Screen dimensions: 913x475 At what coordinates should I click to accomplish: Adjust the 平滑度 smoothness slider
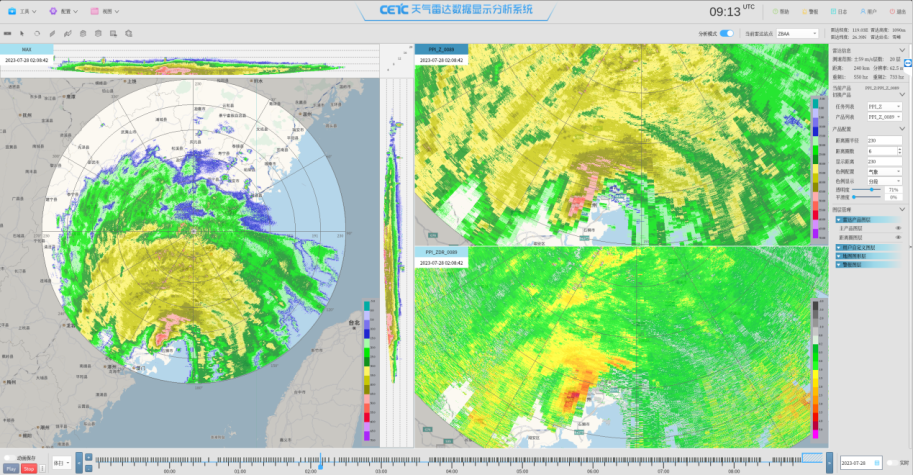868,197
